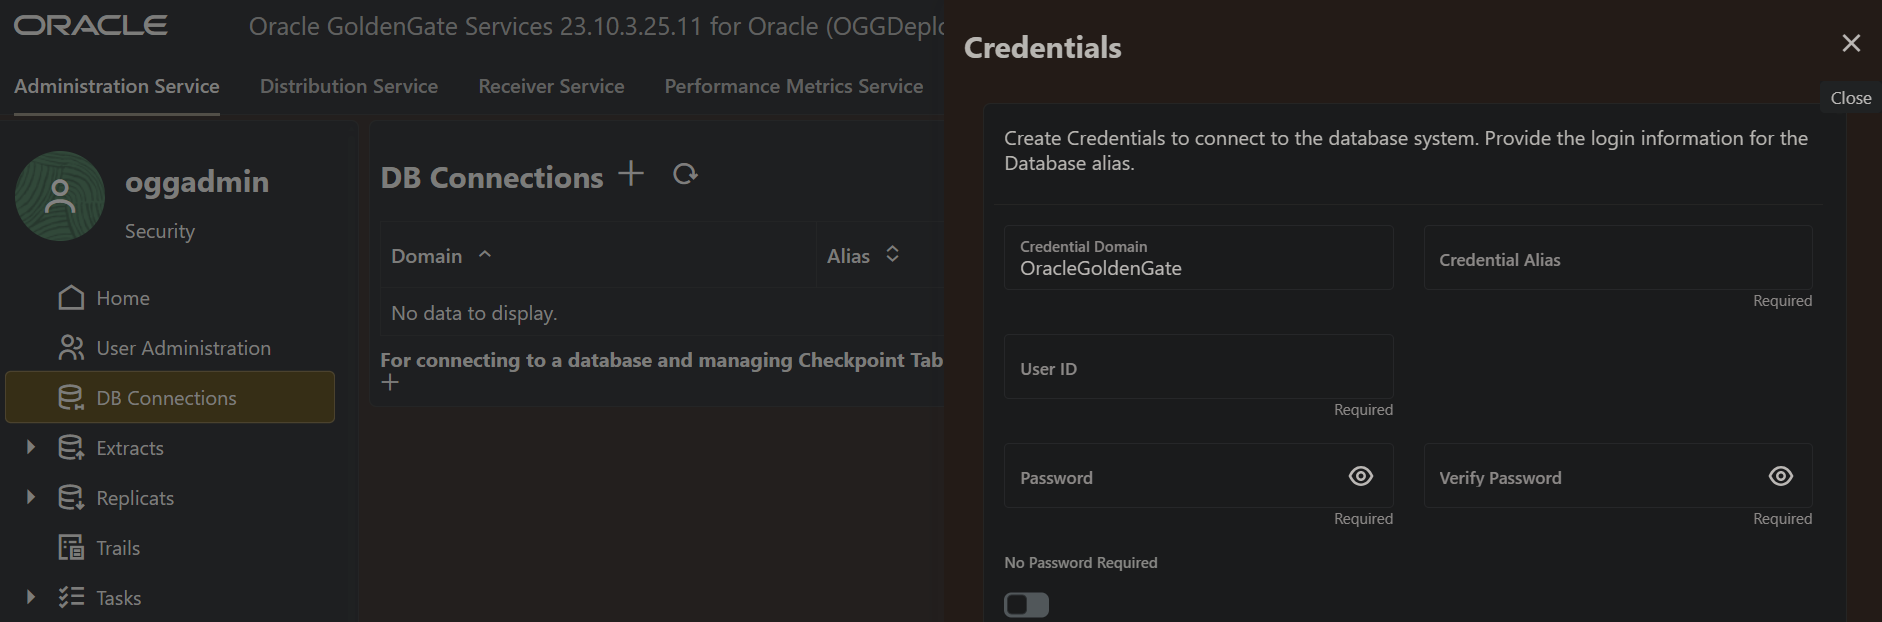This screenshot has height=622, width=1882.
Task: Click the plus icon under Checkpoint text
Action: (x=390, y=382)
